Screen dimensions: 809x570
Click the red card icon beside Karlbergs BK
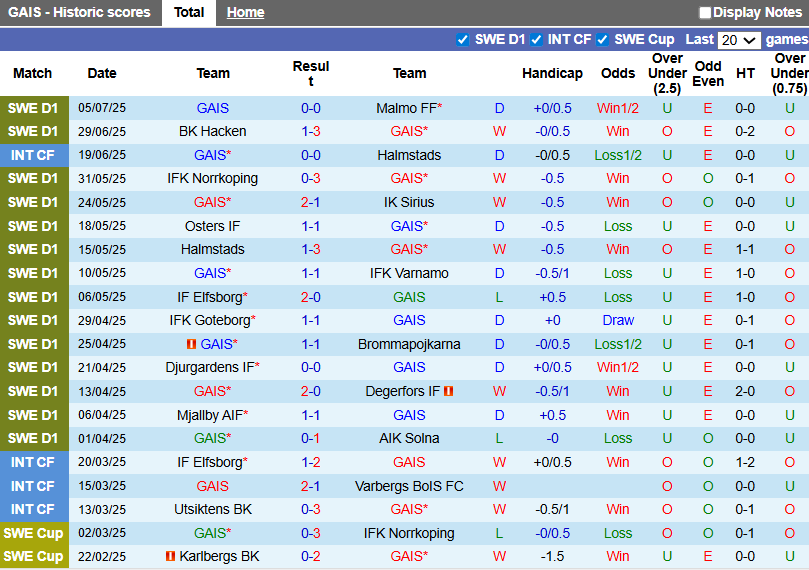click(170, 557)
